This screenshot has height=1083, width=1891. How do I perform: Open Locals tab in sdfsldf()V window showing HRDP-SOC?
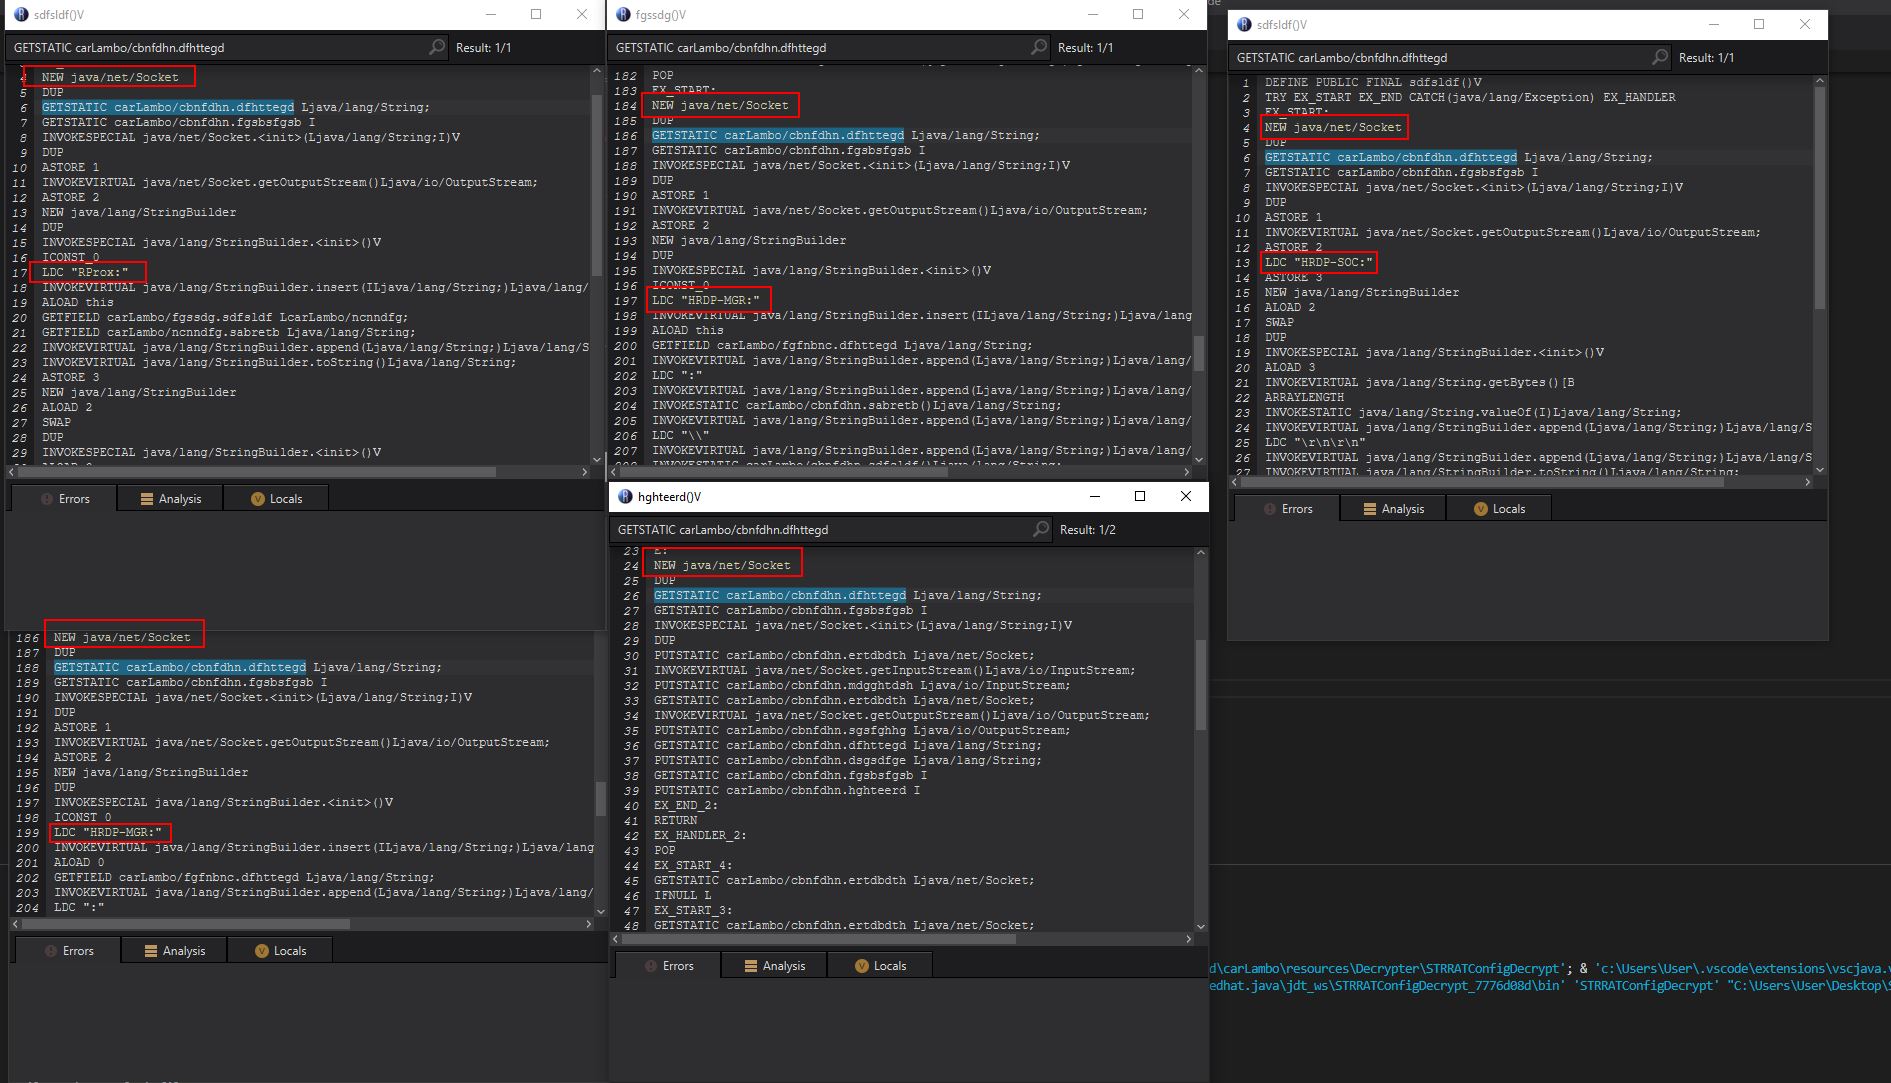[1499, 508]
